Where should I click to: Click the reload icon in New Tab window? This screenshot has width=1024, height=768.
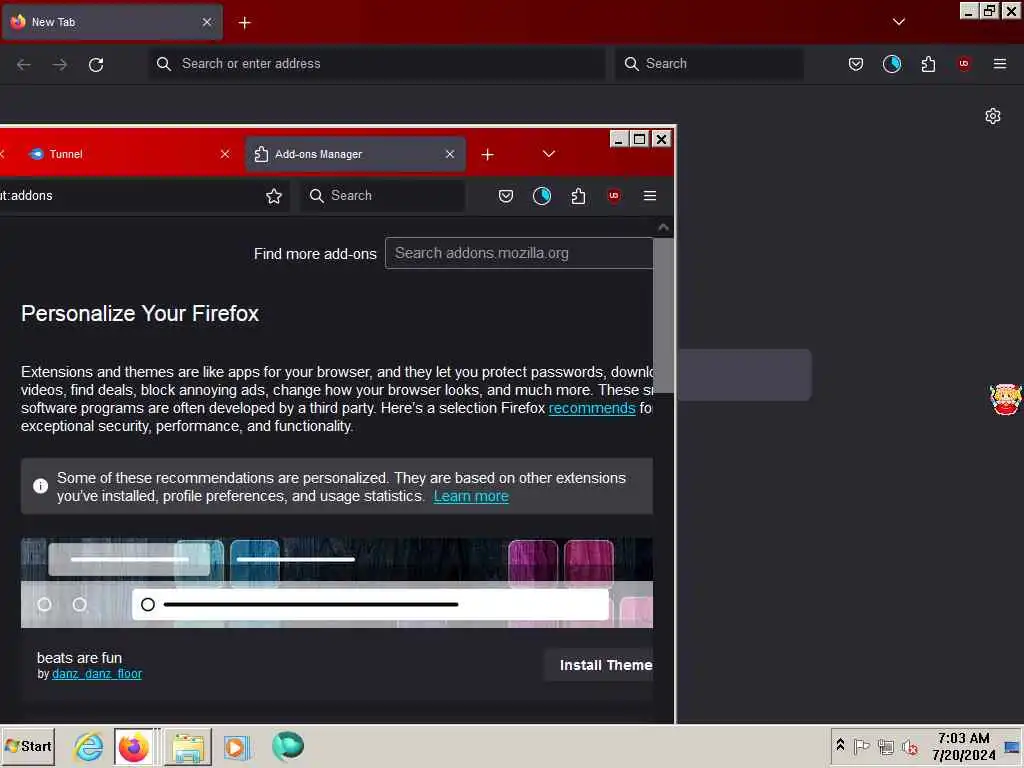click(x=96, y=64)
